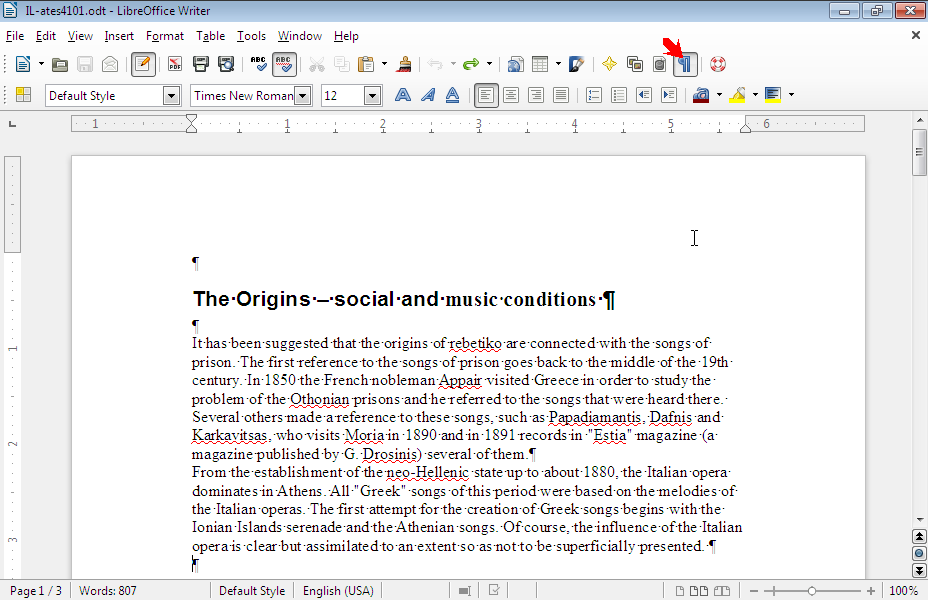Click the New document icon
The width and height of the screenshot is (928, 600).
(22, 64)
